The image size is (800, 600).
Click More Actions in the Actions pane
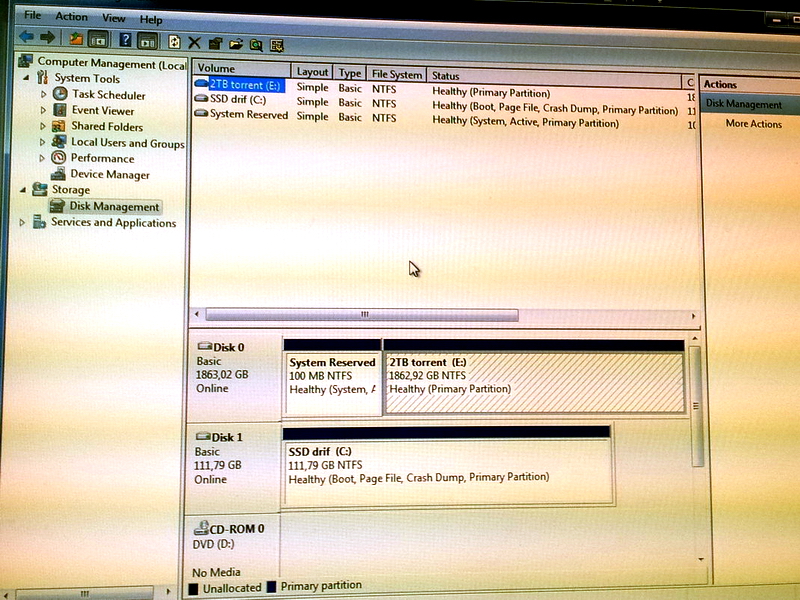coord(753,124)
